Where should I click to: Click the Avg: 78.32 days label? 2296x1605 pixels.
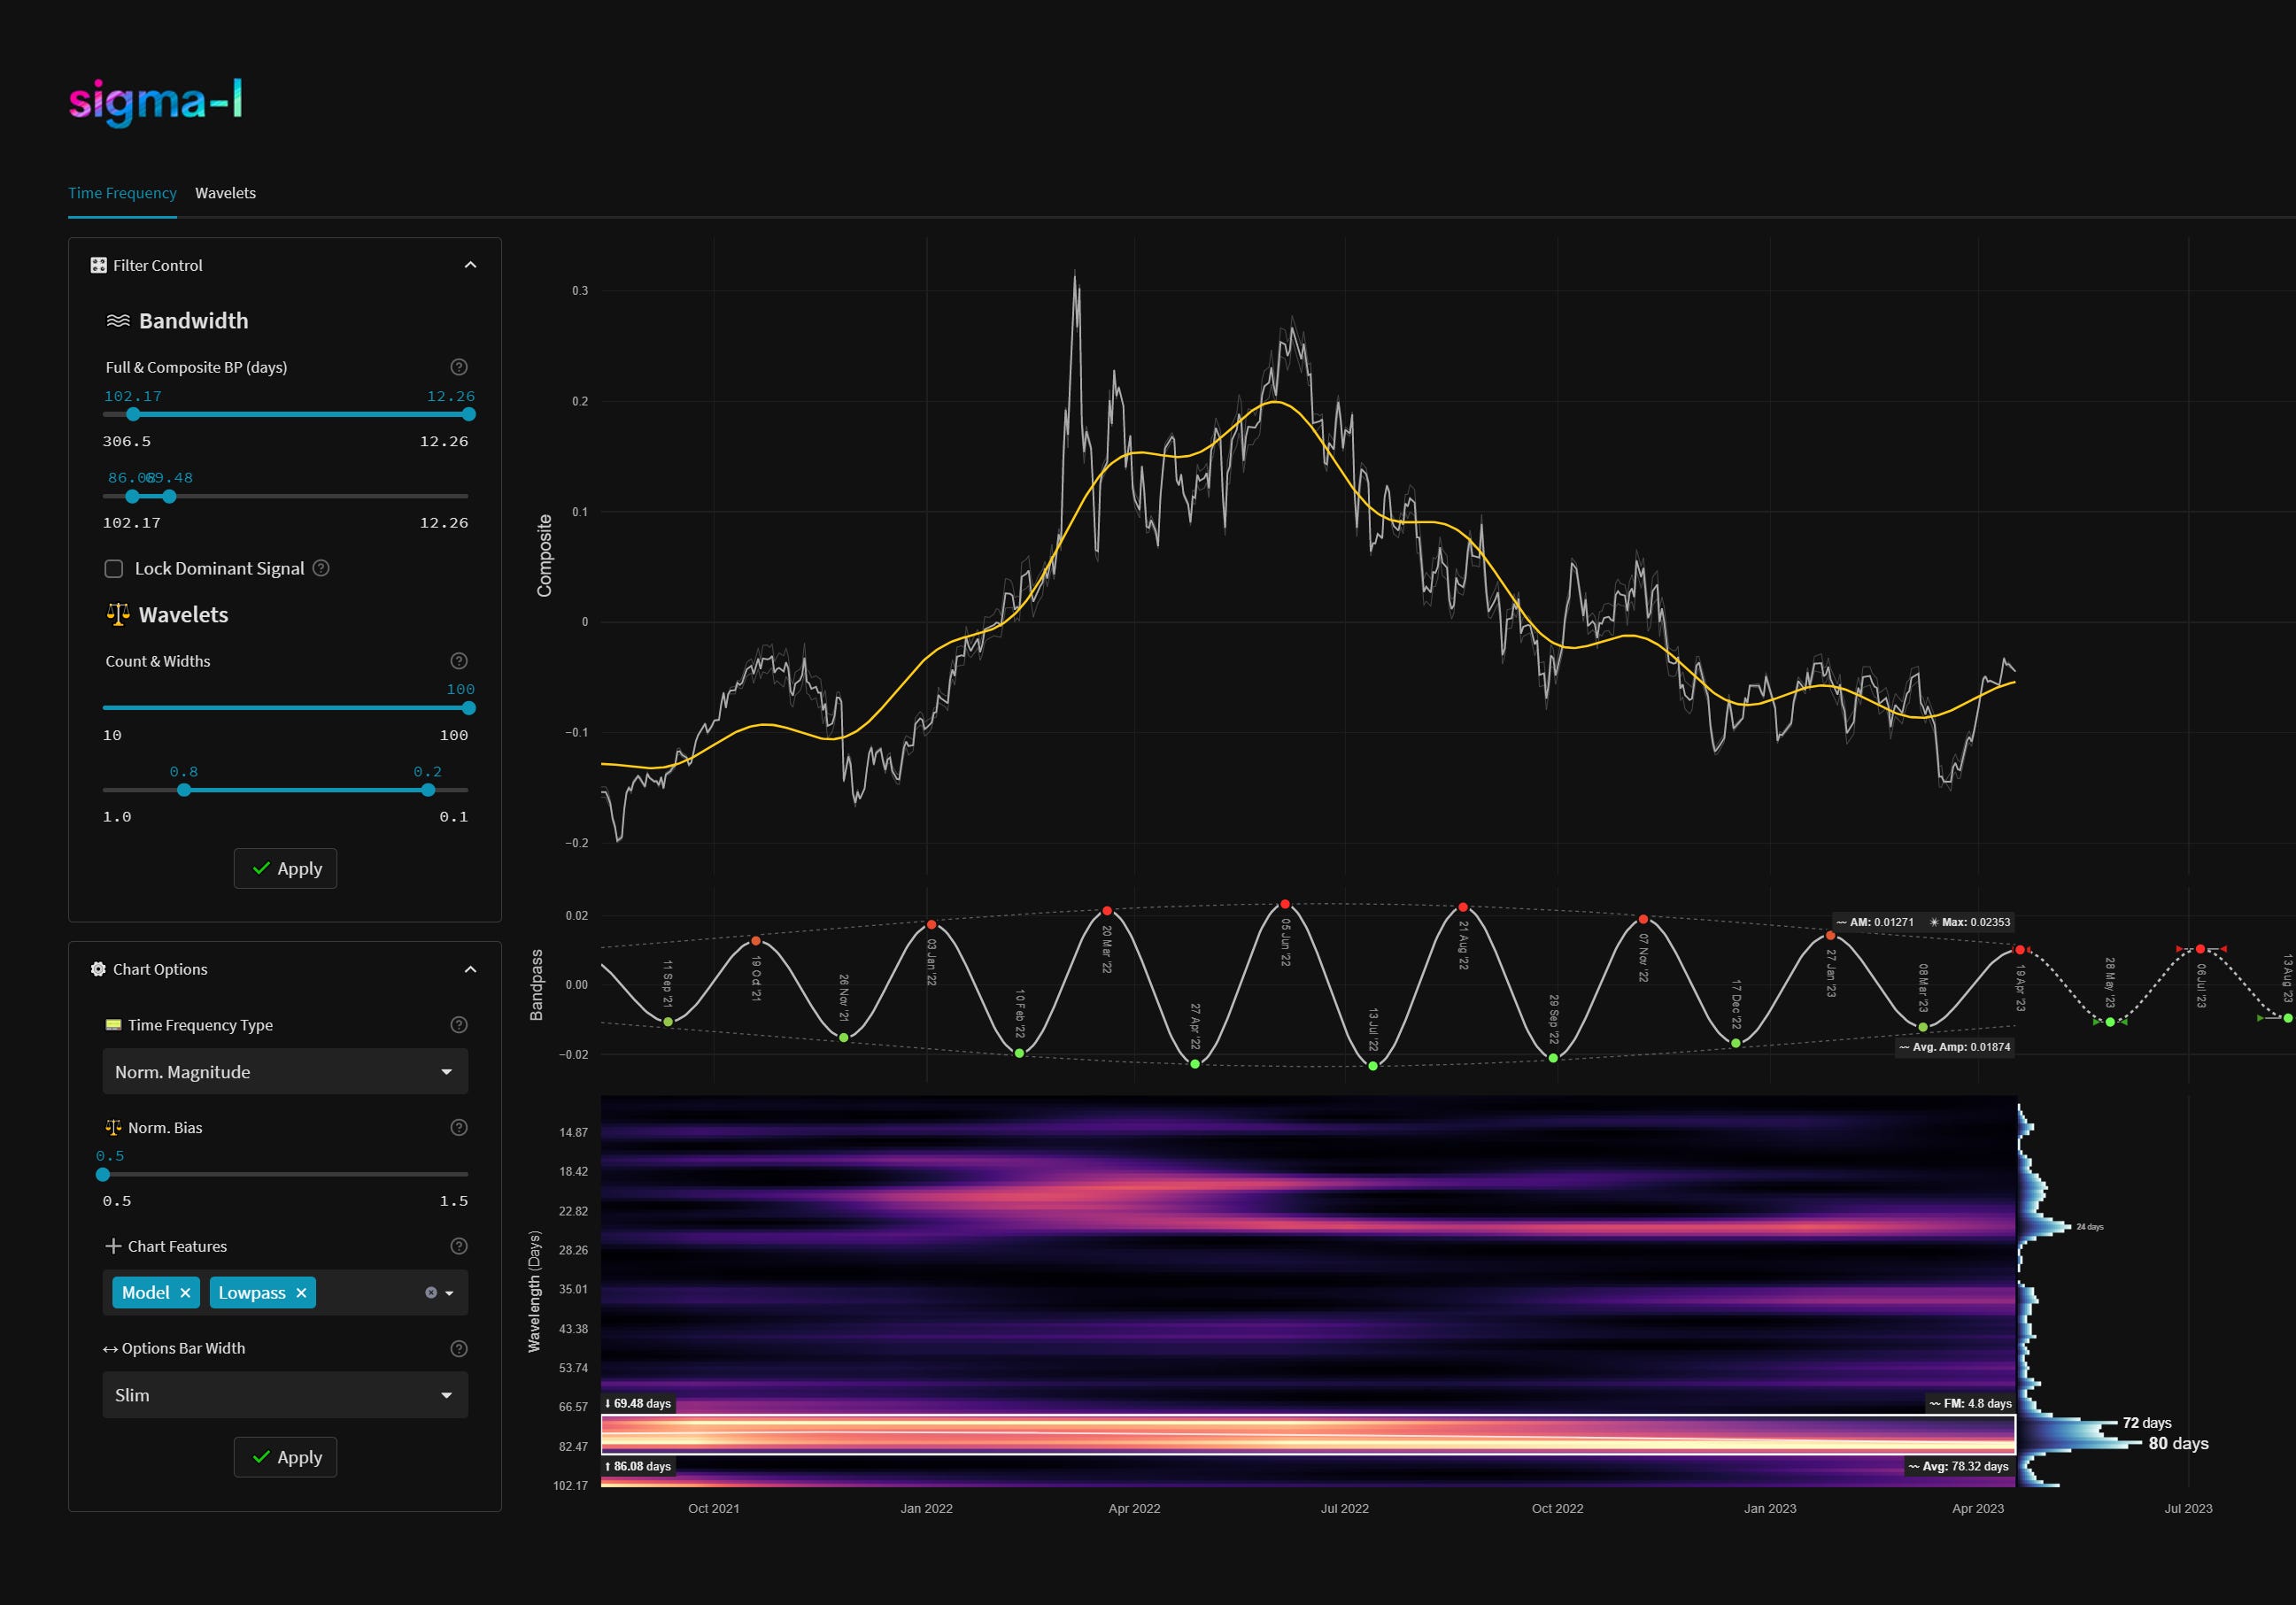(1959, 1467)
